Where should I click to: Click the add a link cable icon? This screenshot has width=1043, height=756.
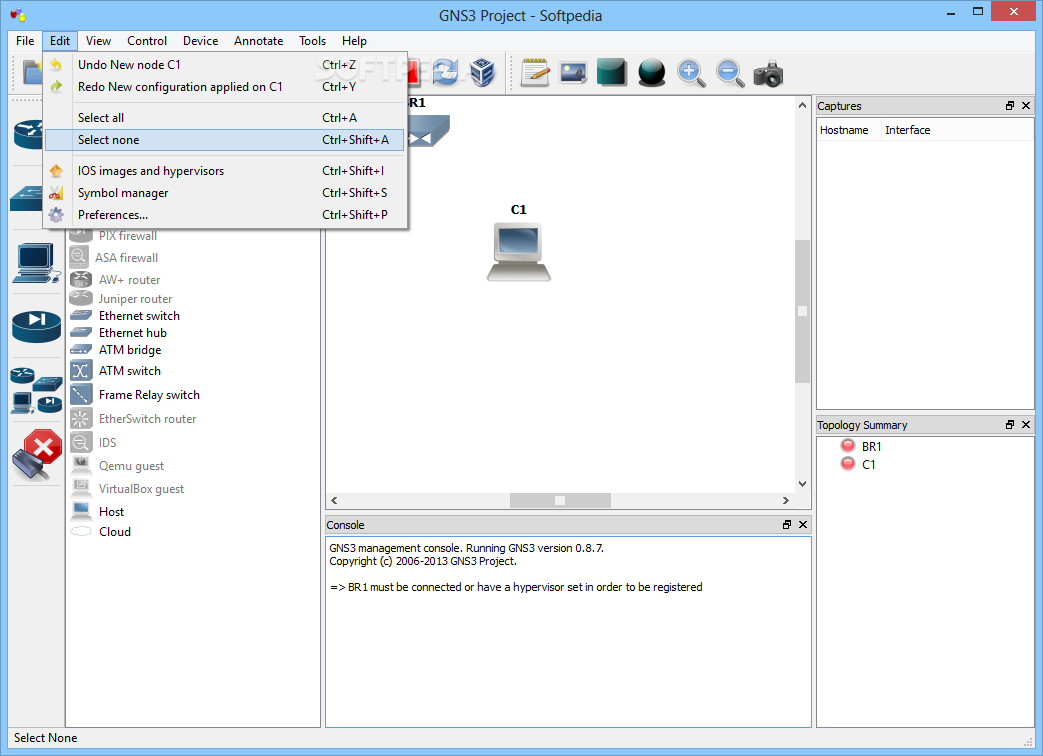coord(37,455)
